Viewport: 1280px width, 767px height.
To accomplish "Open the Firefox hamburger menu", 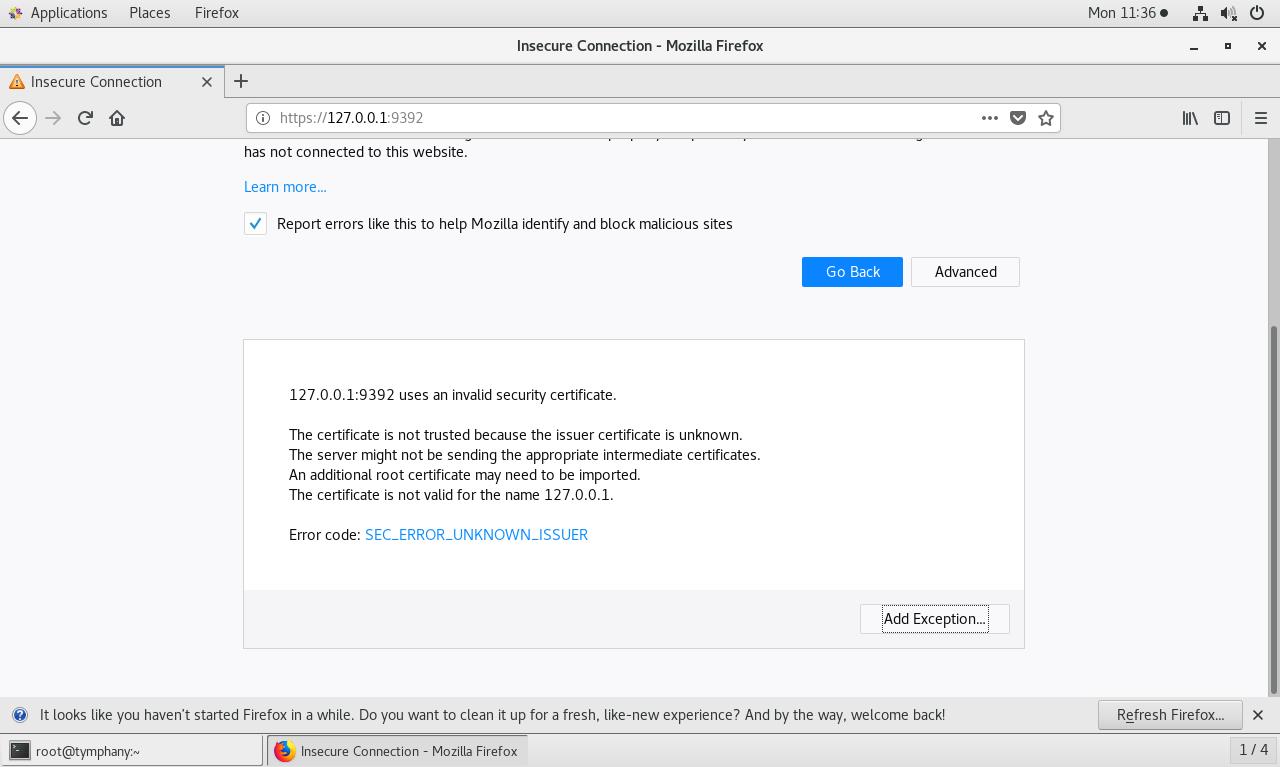I will pos(1260,118).
